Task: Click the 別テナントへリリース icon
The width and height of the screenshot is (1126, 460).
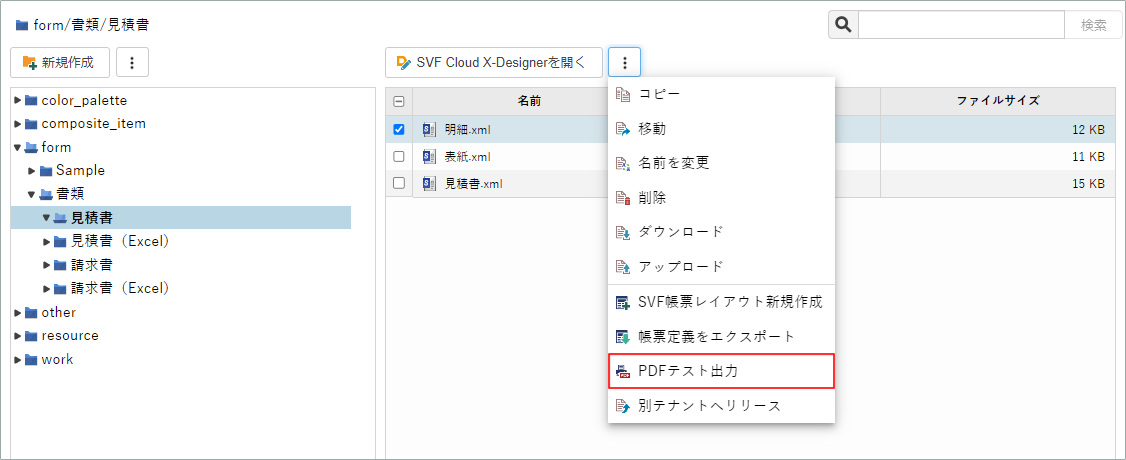Action: (623, 406)
